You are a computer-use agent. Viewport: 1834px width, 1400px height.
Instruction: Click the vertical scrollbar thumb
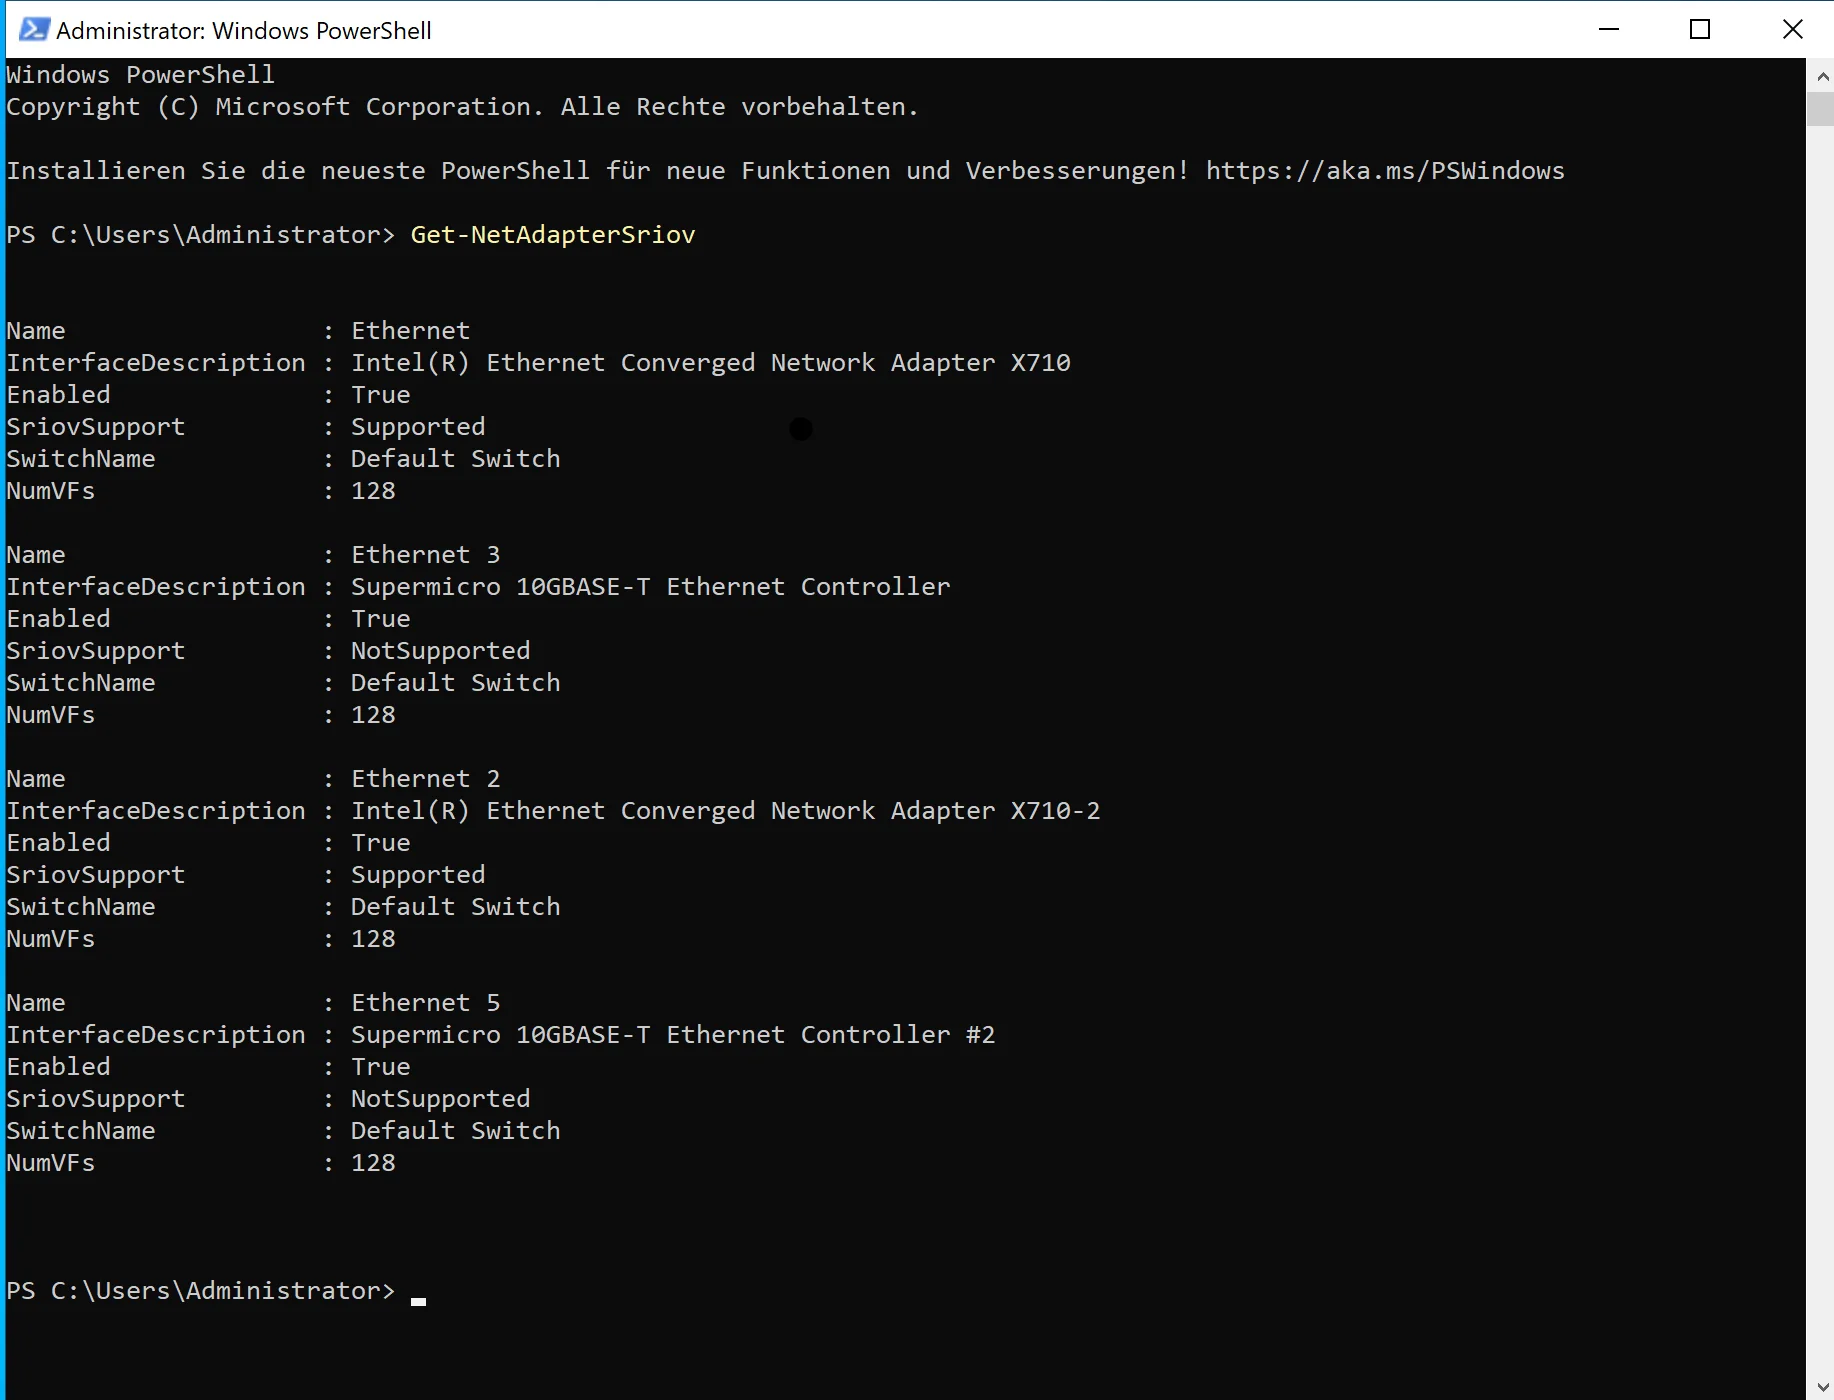[x=1821, y=108]
